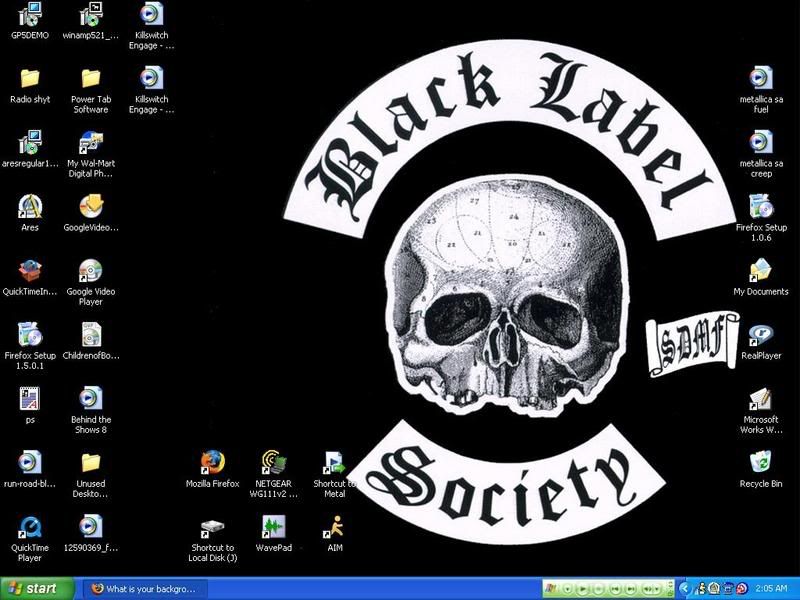Click the Windows Start button

tap(38, 589)
